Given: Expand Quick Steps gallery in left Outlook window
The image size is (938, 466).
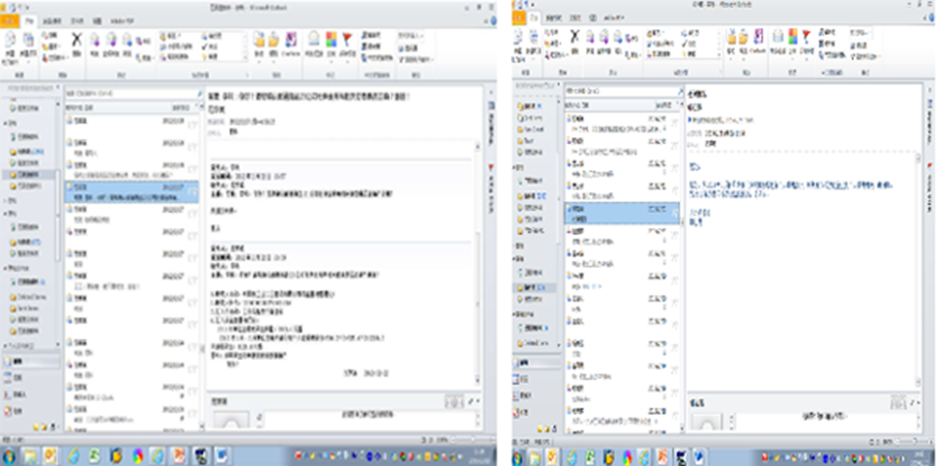Looking at the screenshot, I should click(246, 57).
